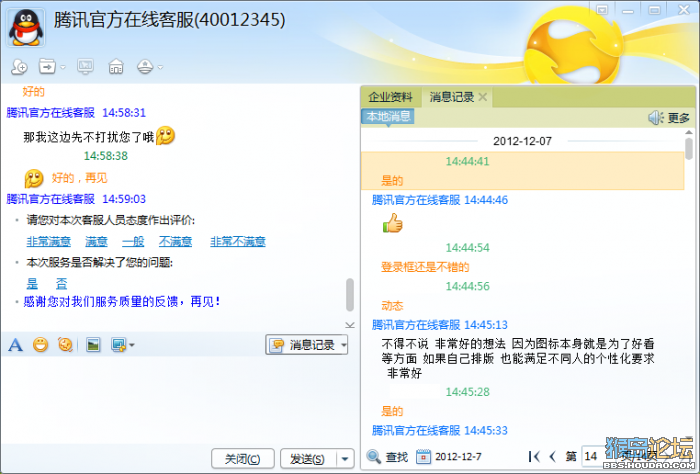
Task: Expand the 消息记录 button dropdown arrow
Action: tap(344, 345)
